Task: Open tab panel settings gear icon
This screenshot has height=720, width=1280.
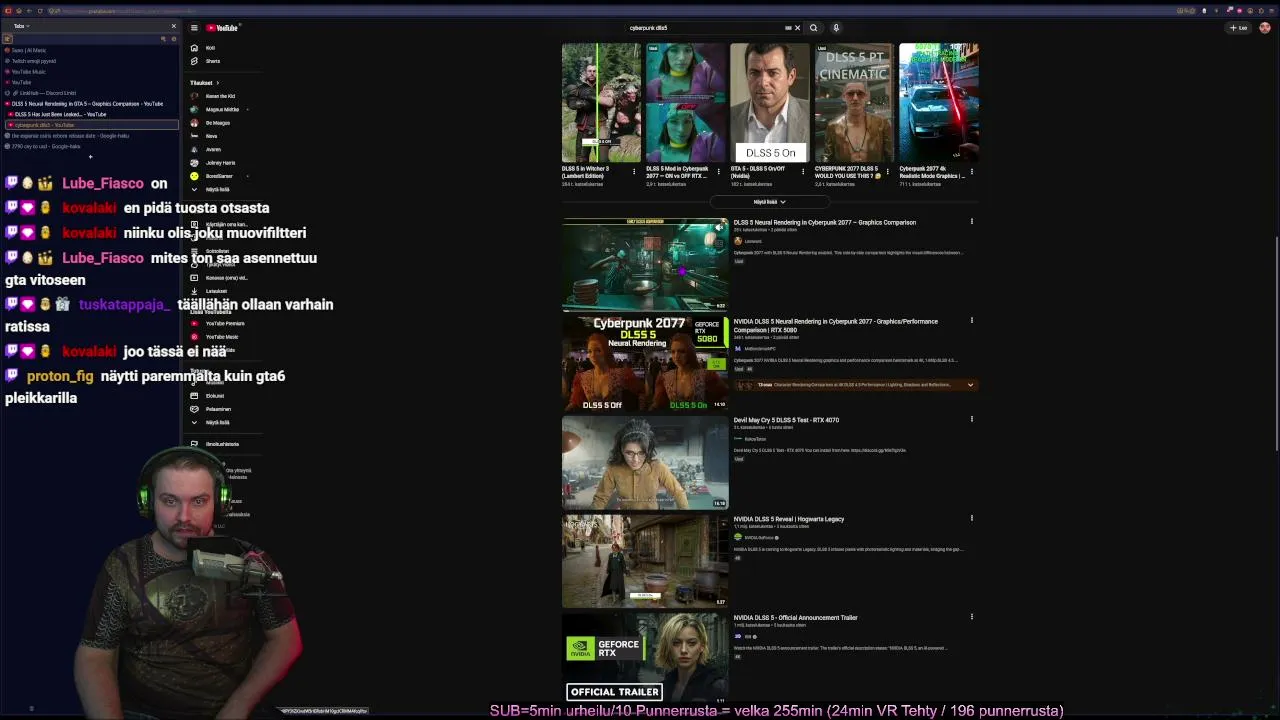Action: tap(173, 39)
